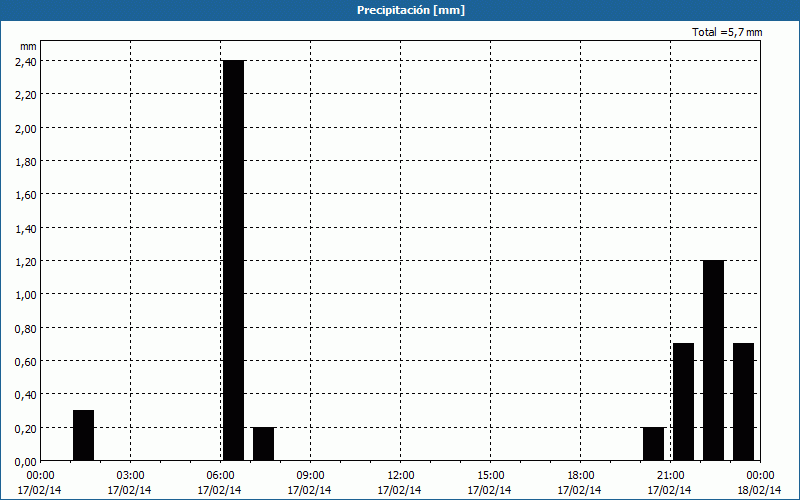Click the 0,20 bar just before 21:00
The width and height of the screenshot is (800, 500).
pos(654,444)
